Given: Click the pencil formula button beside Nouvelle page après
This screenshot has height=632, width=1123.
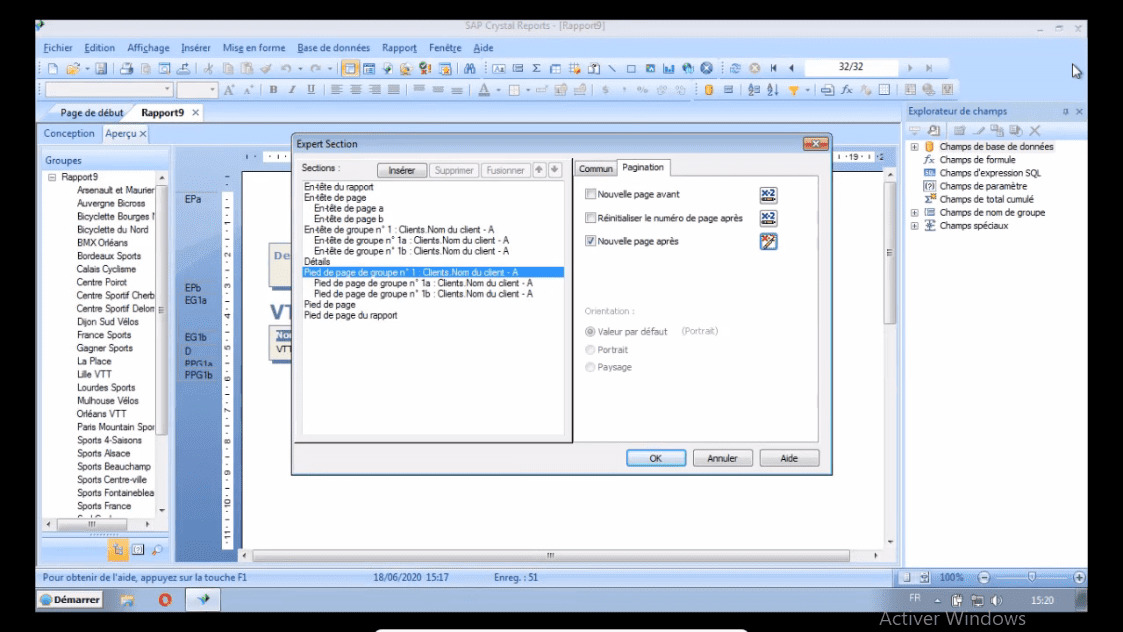Looking at the screenshot, I should (768, 241).
